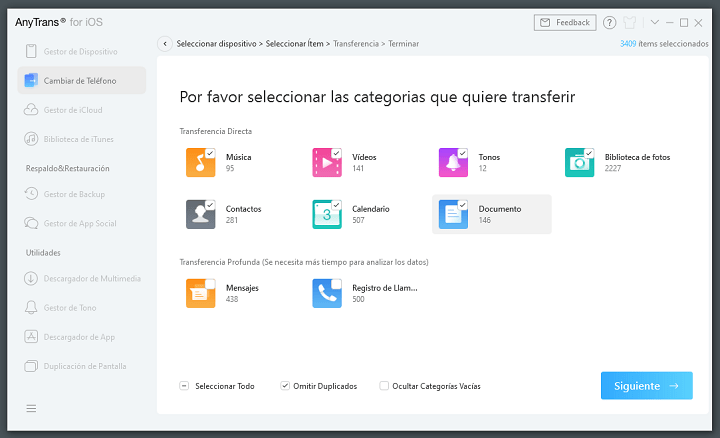Click the Calendario count '507'

click(x=358, y=220)
